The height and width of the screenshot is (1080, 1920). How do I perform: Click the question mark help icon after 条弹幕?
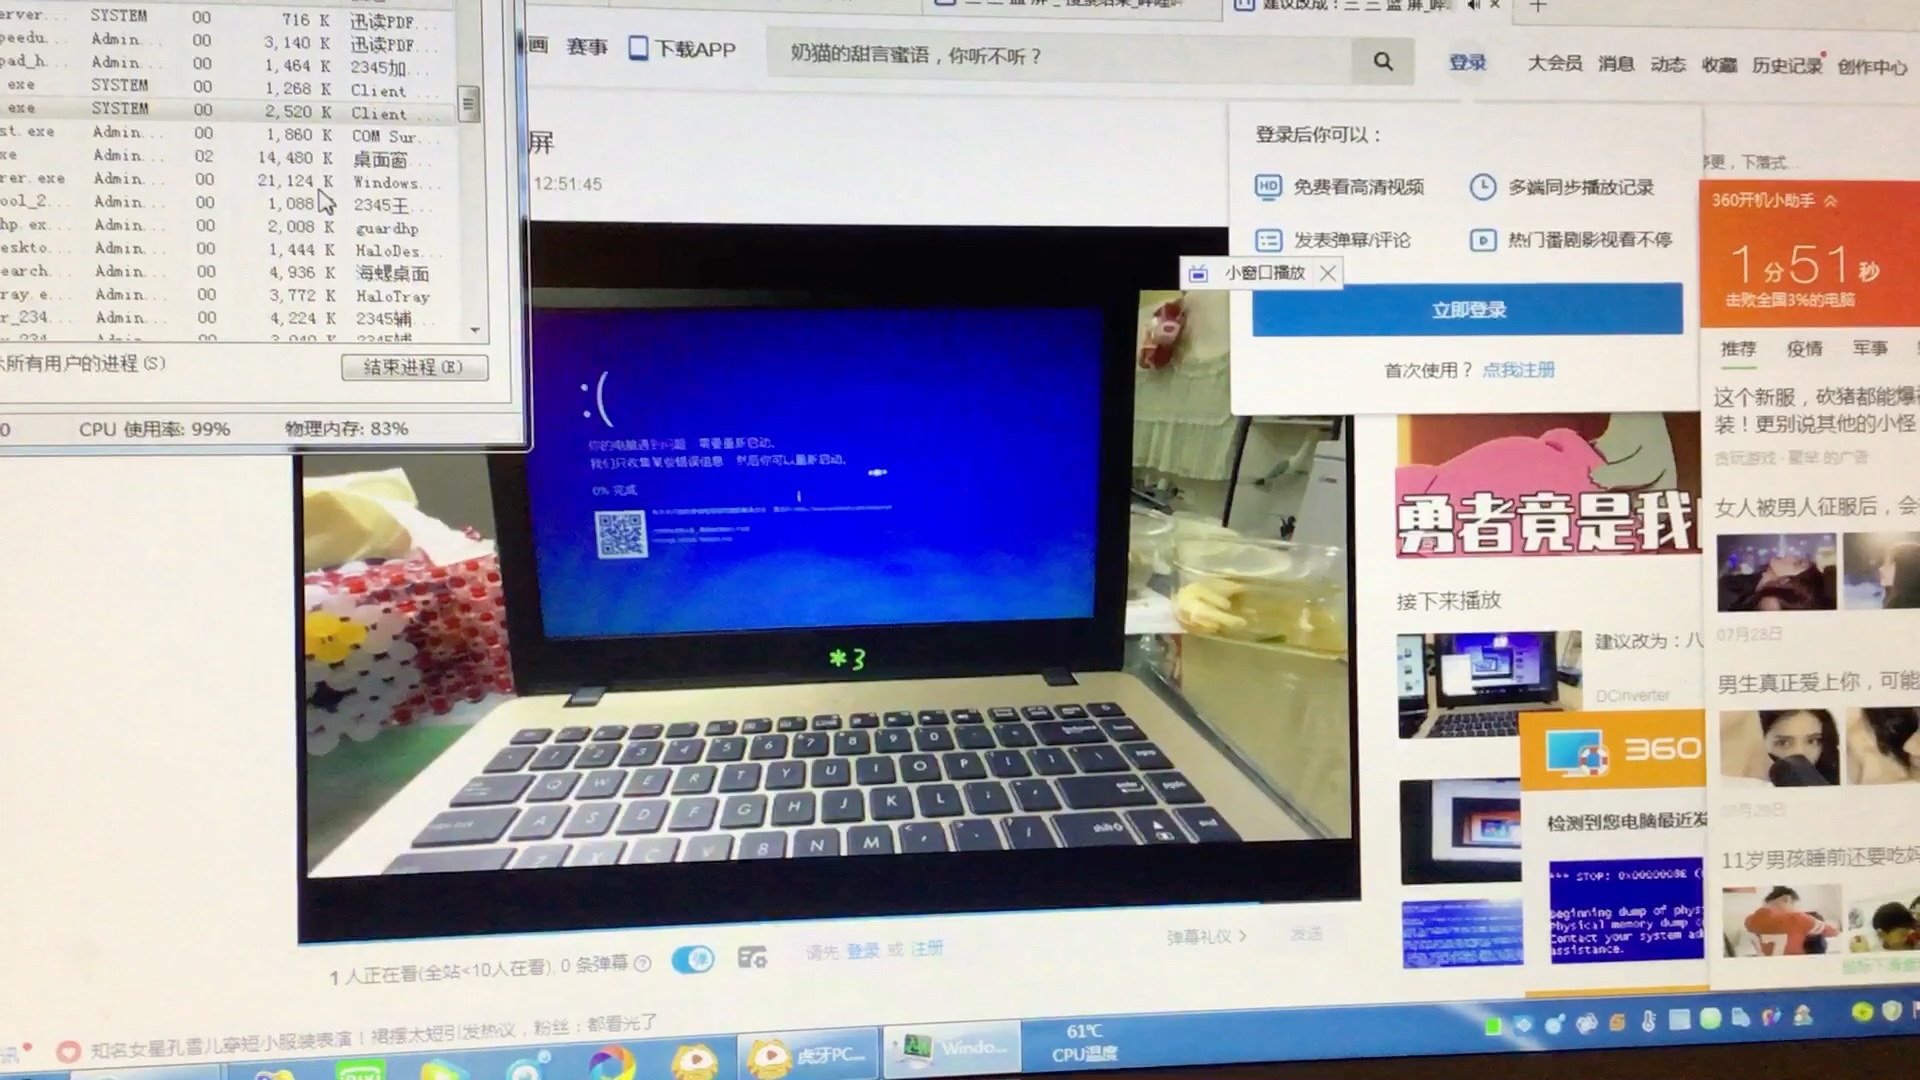(643, 963)
